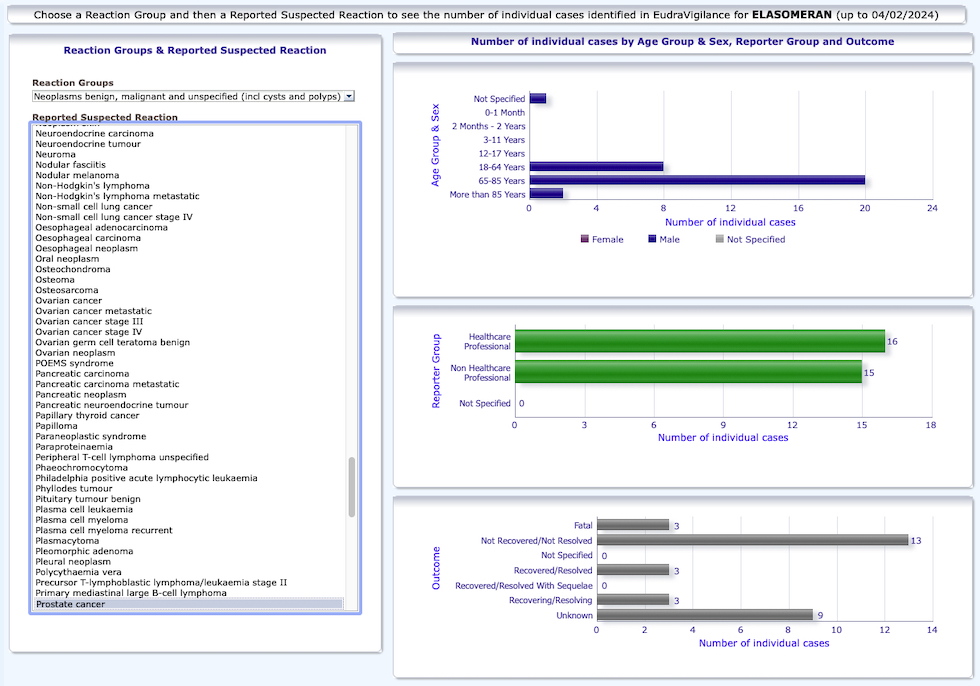Click the Reaction Groups dropdown arrow button
The width and height of the screenshot is (980, 686).
pos(349,96)
